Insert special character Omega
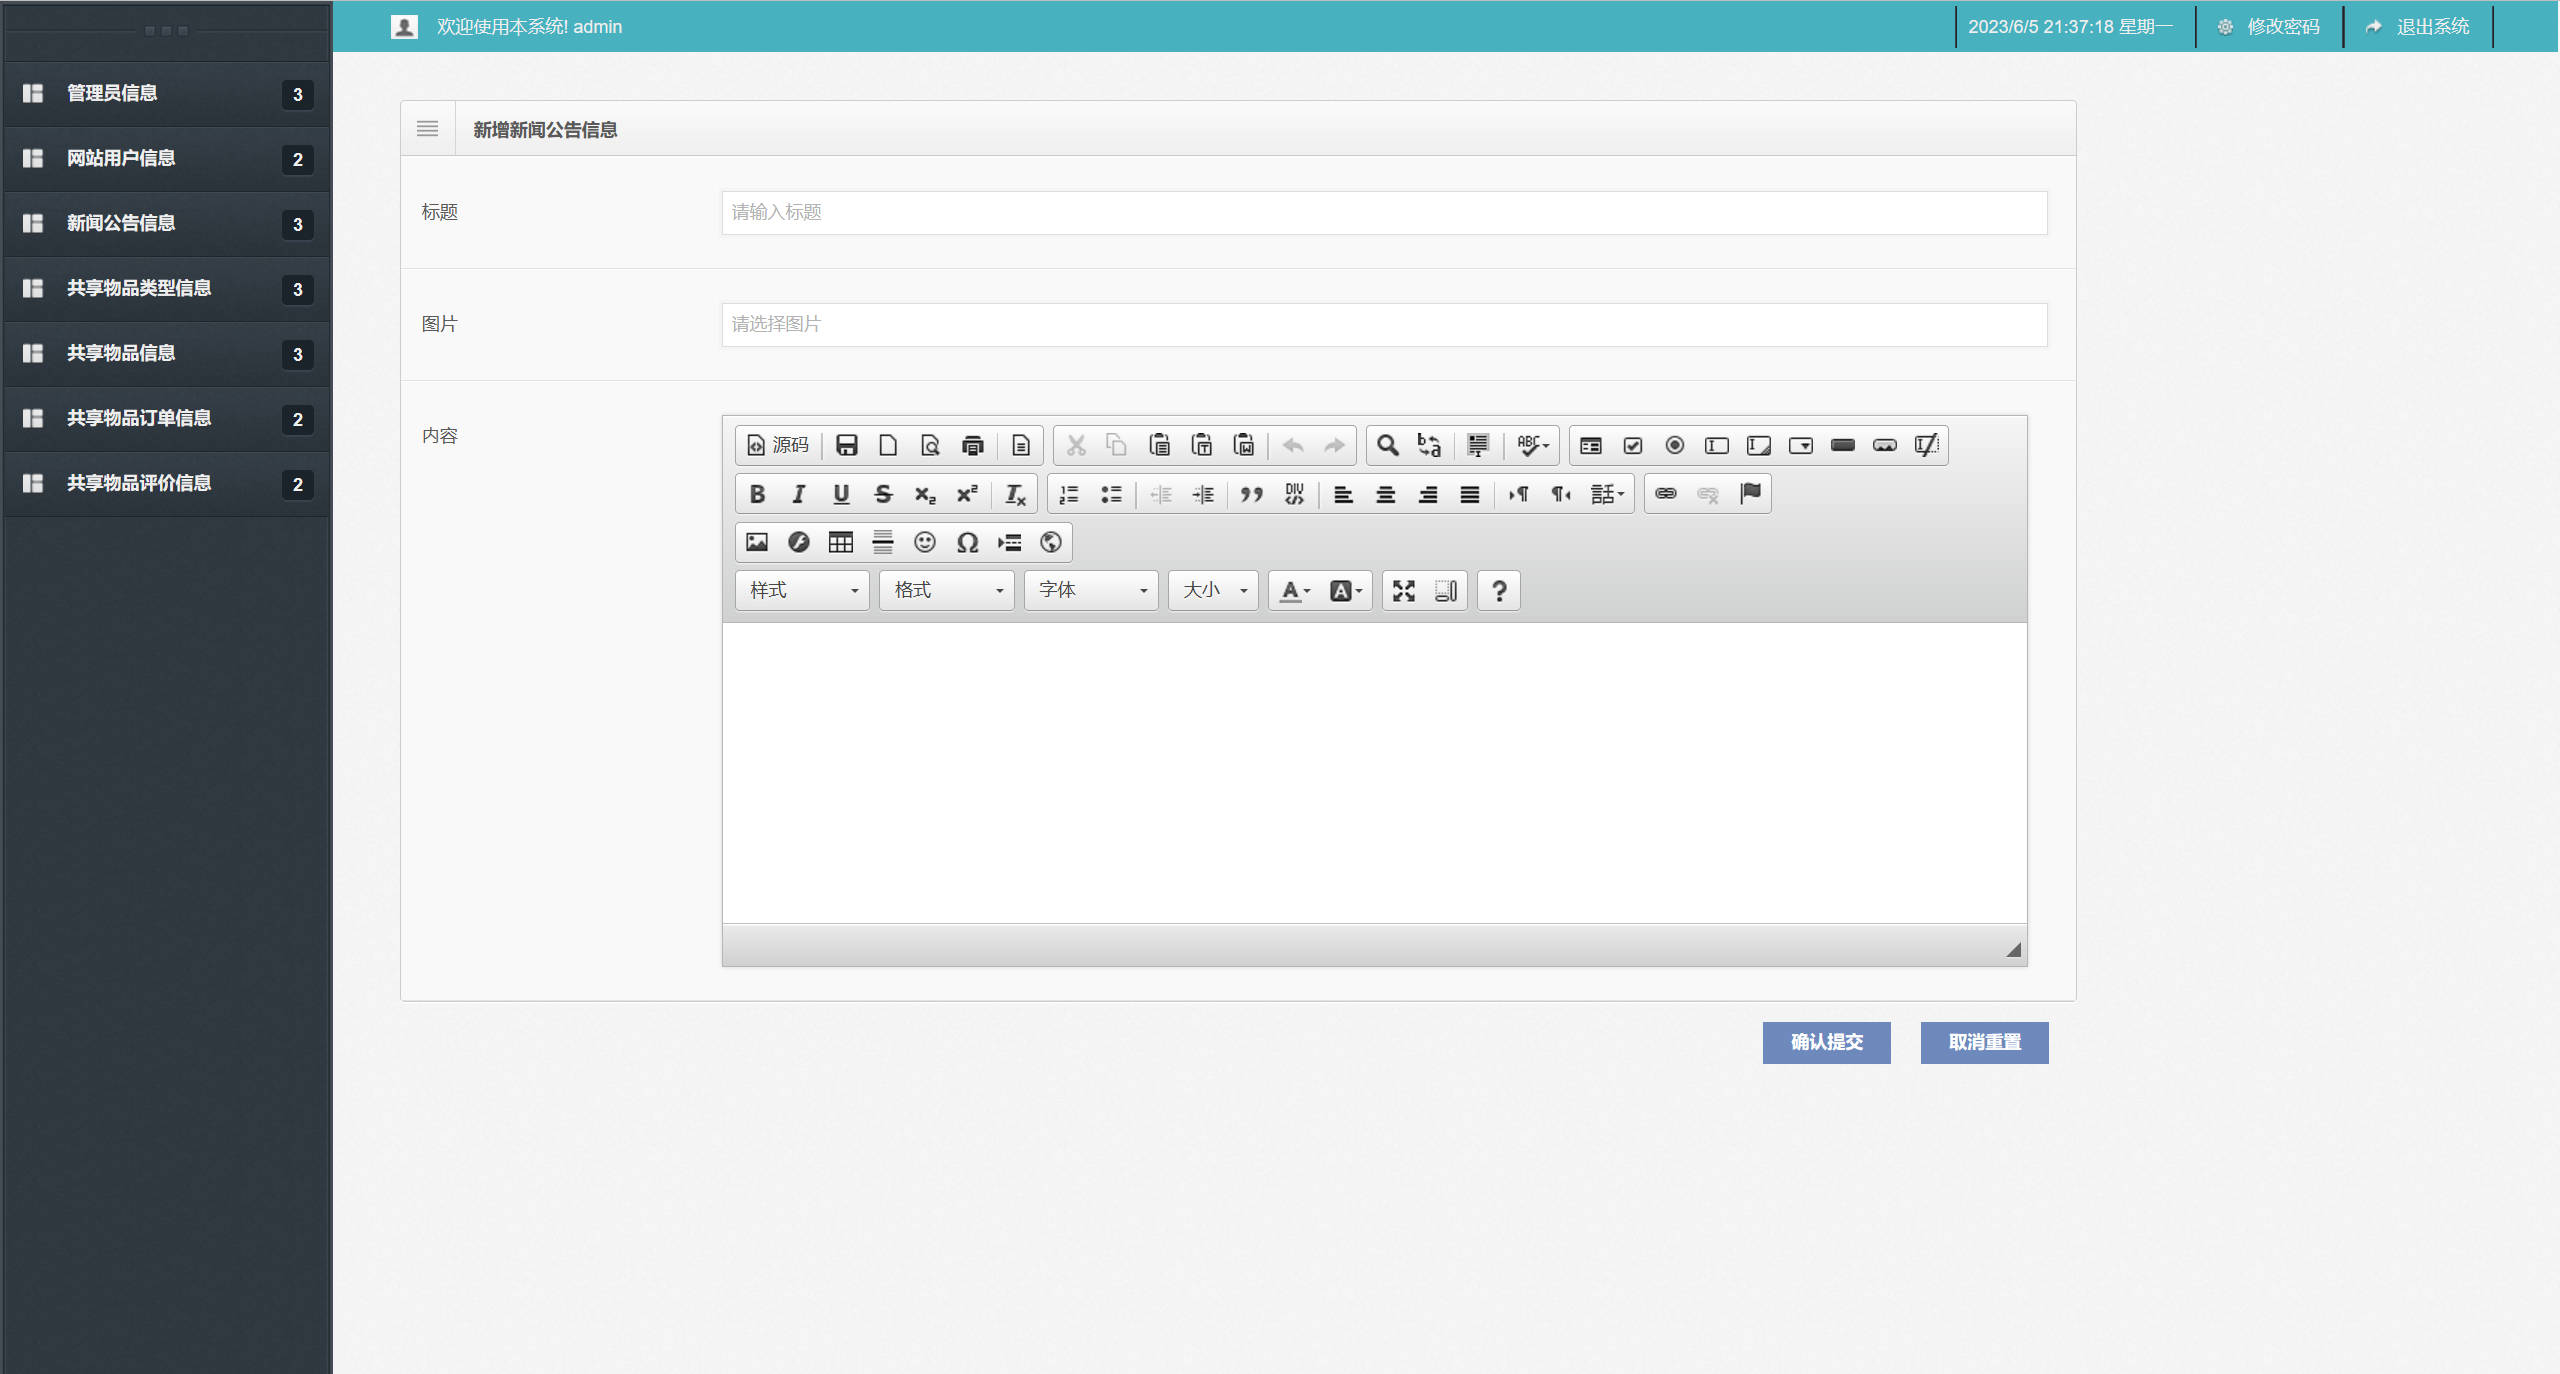 [x=967, y=542]
